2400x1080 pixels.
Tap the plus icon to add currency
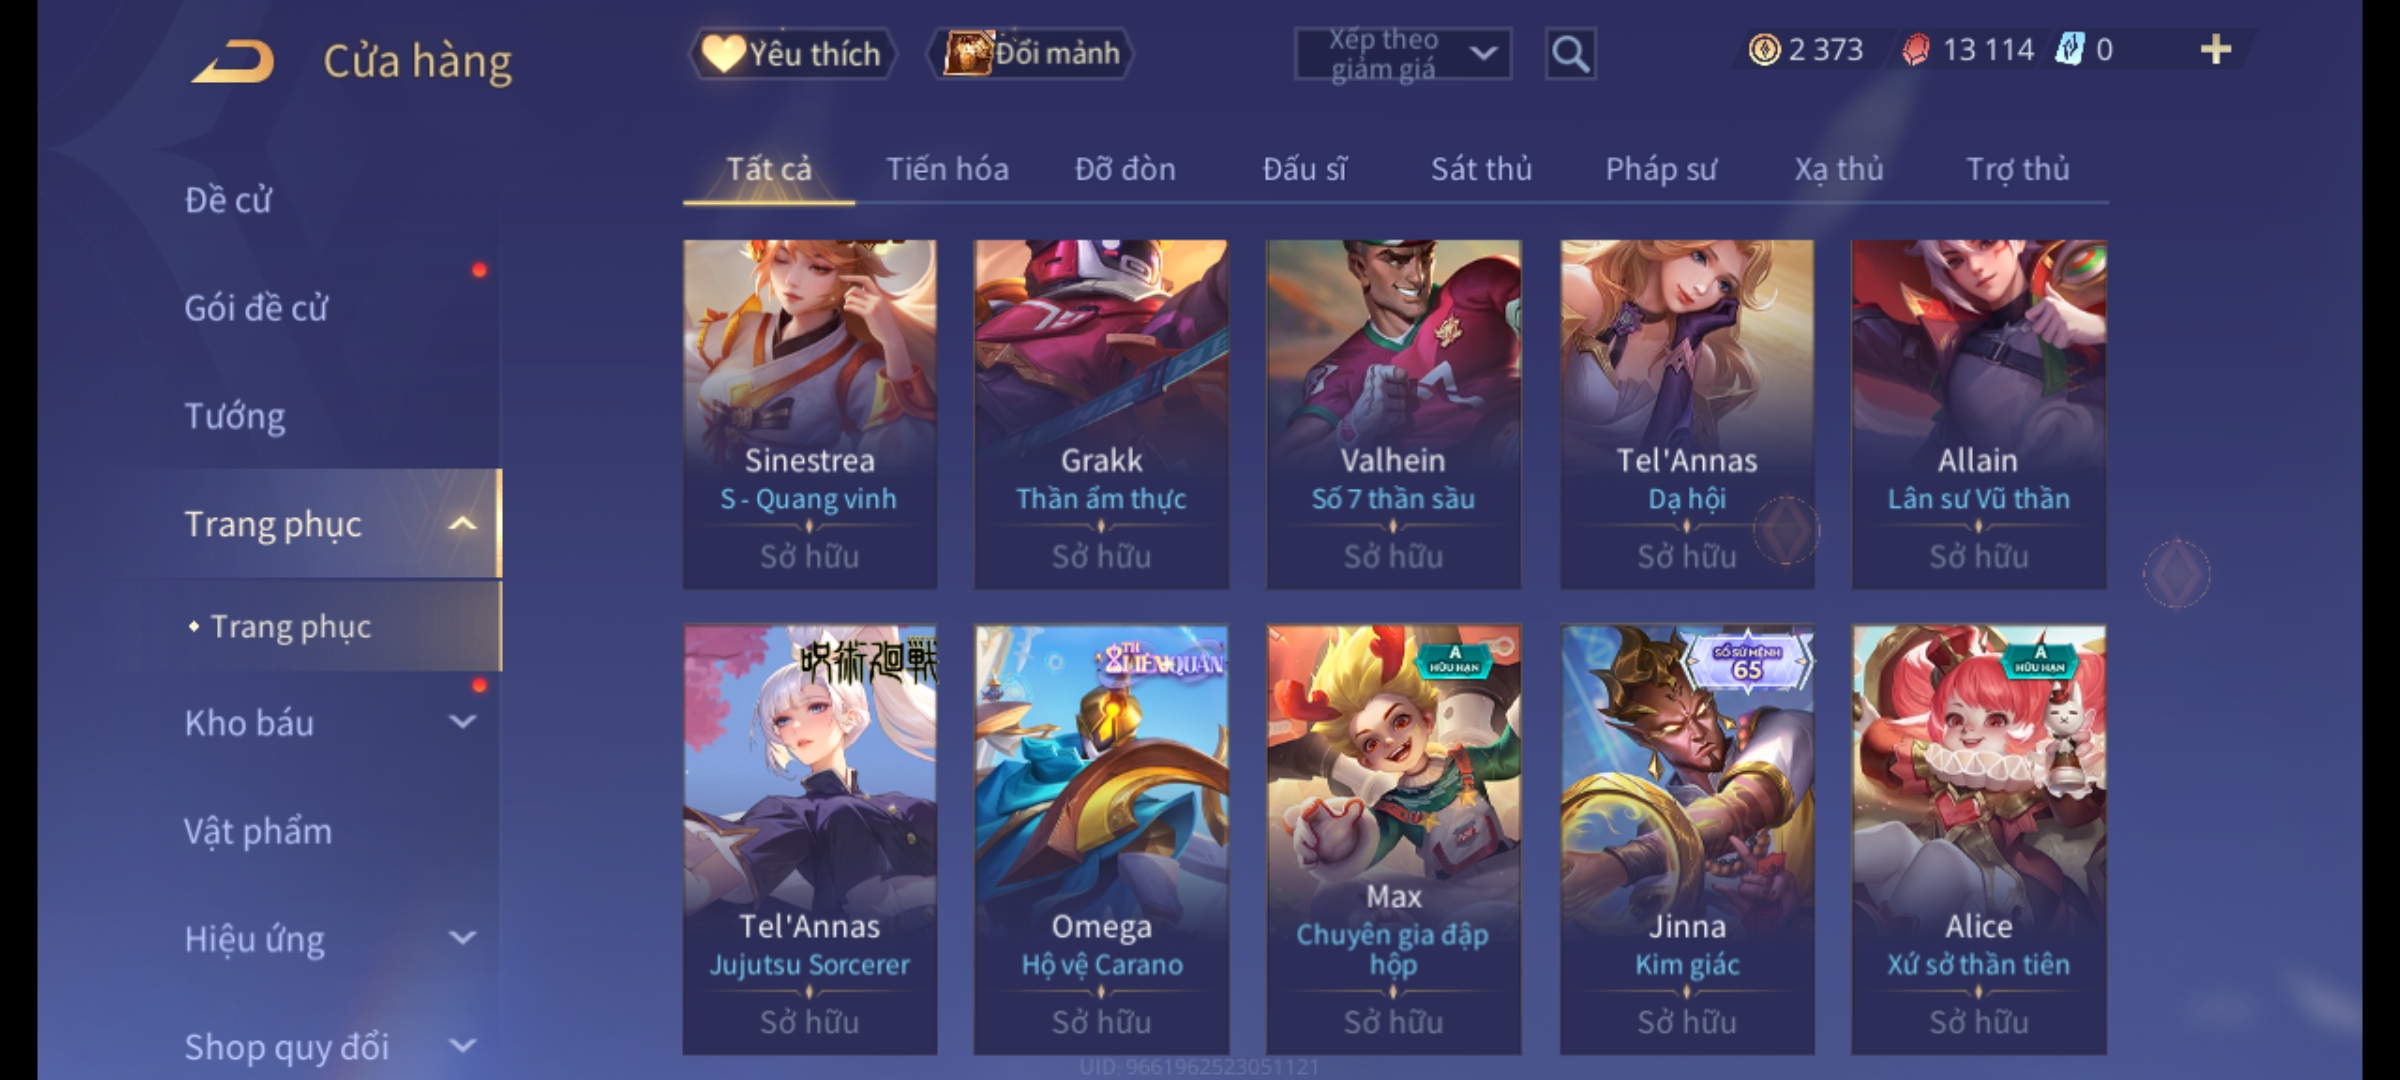tap(2216, 50)
